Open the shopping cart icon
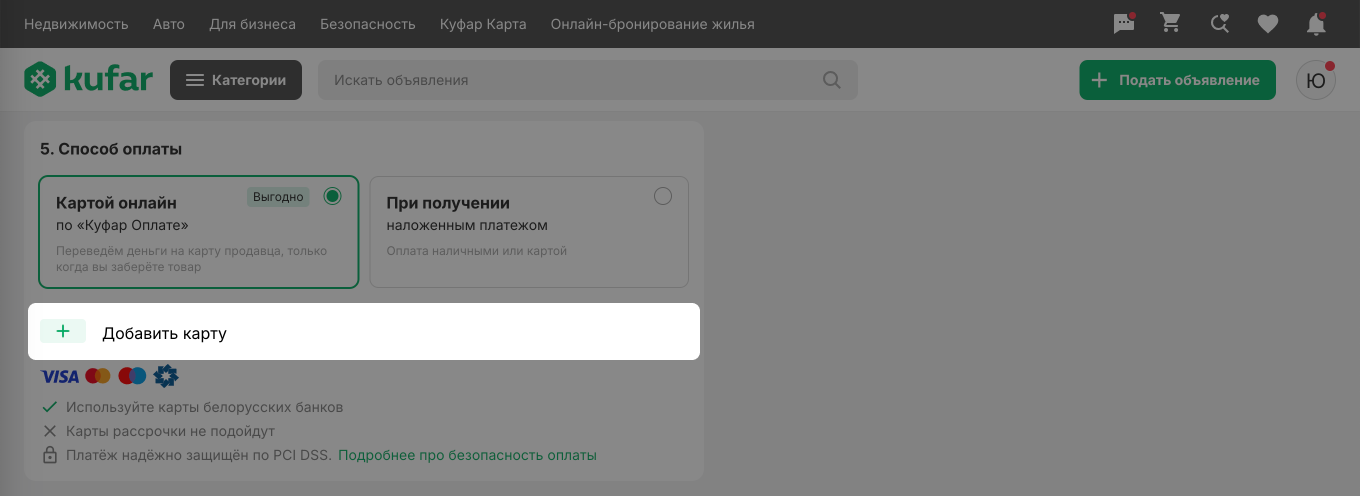 pos(1170,23)
